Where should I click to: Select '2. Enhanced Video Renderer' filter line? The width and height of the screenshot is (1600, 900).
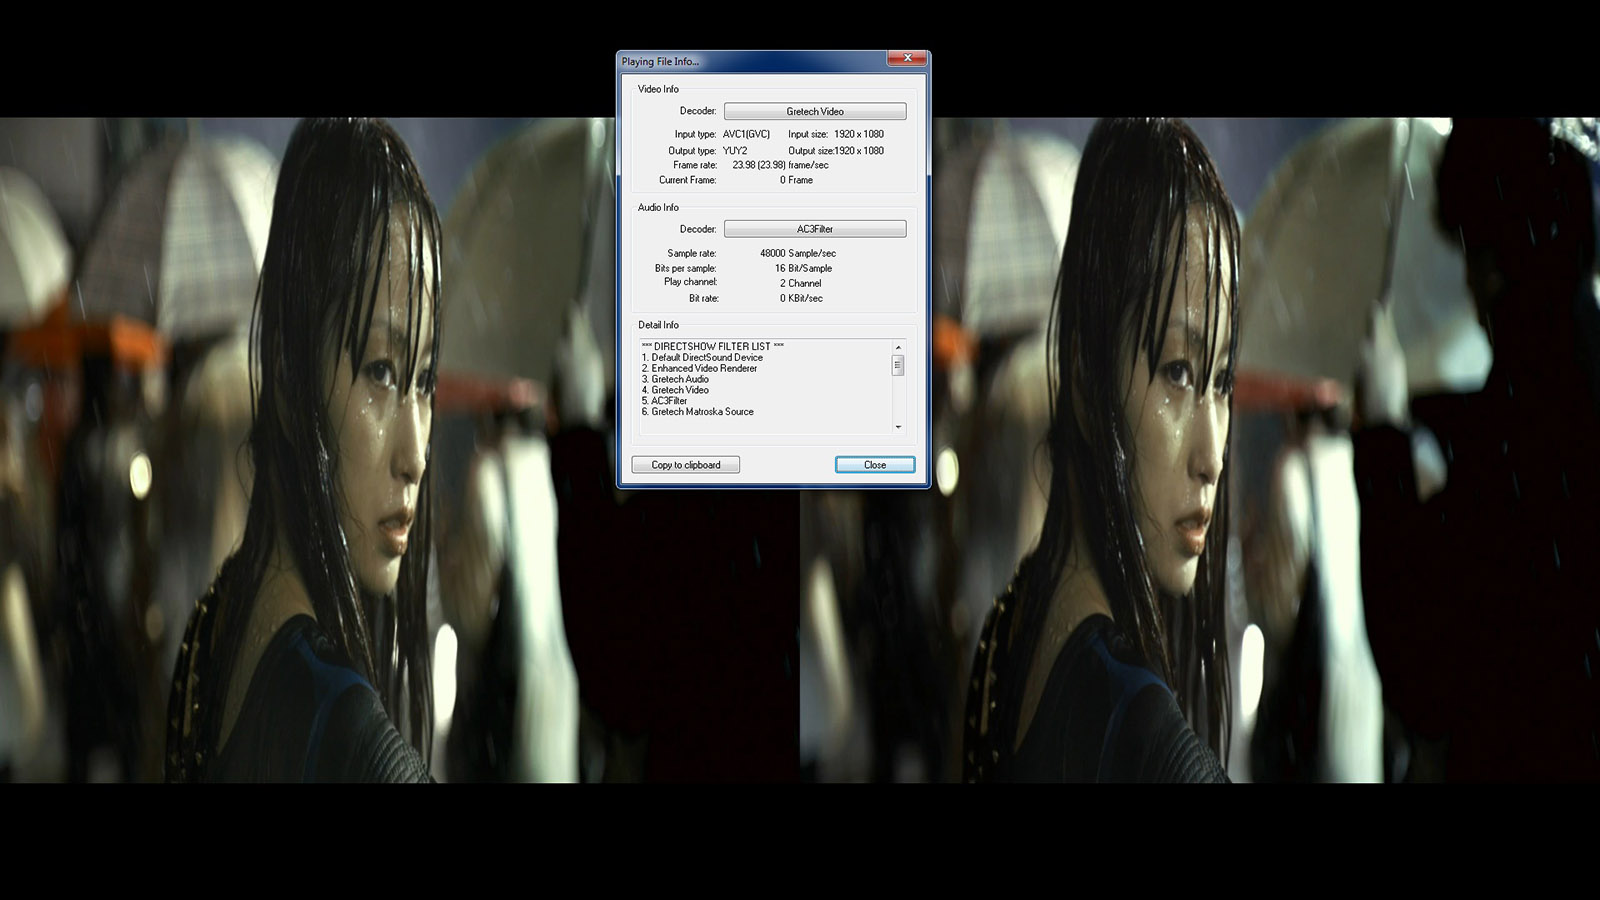point(699,368)
